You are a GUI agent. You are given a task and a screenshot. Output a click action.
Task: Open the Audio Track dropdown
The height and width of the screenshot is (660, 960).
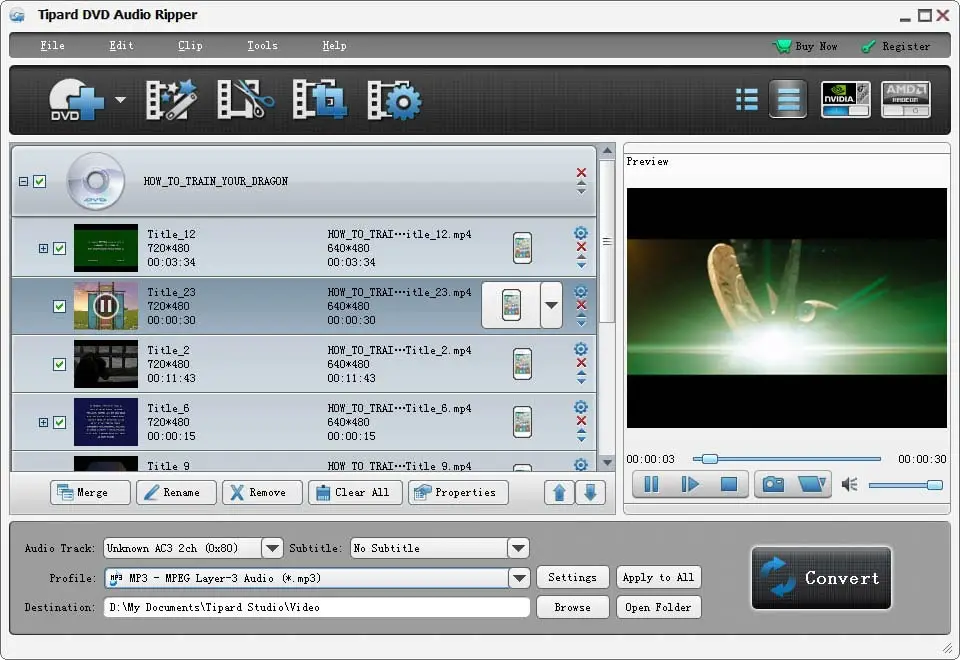[x=272, y=548]
